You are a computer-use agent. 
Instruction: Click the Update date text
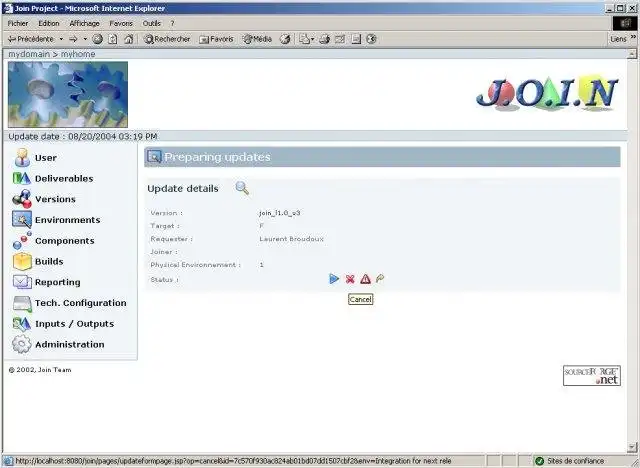[x=83, y=137]
